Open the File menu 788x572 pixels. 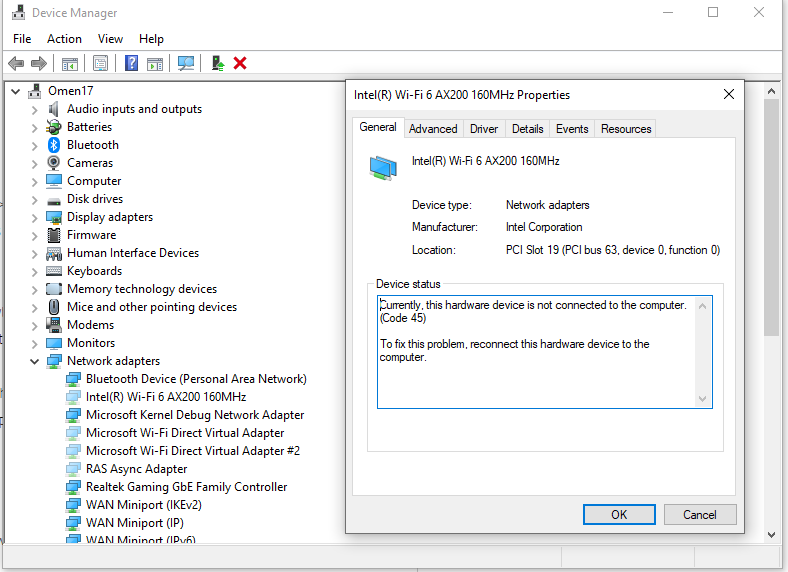click(x=22, y=39)
